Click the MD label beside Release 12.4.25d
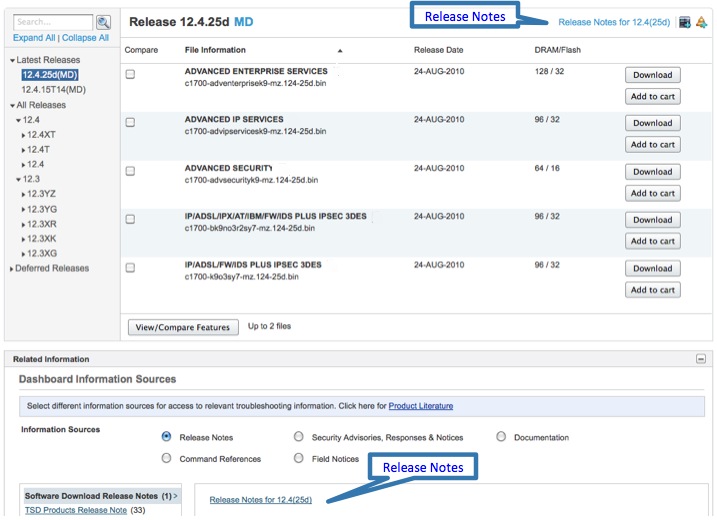The width and height of the screenshot is (717, 520). [x=243, y=22]
